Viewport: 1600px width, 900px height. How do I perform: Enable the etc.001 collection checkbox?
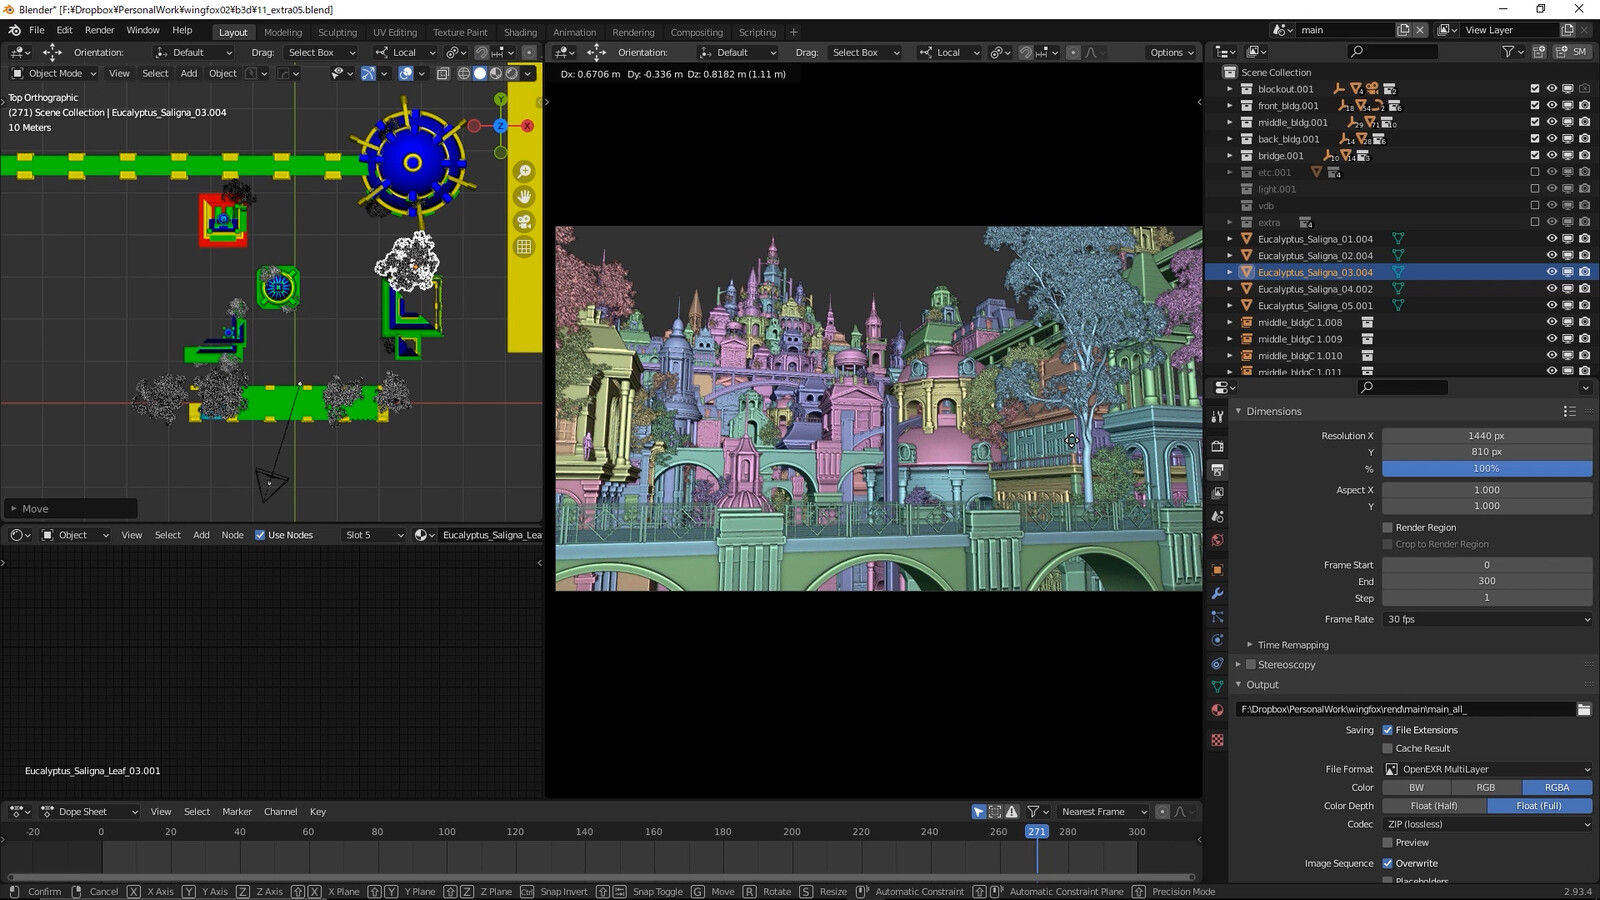pos(1535,172)
